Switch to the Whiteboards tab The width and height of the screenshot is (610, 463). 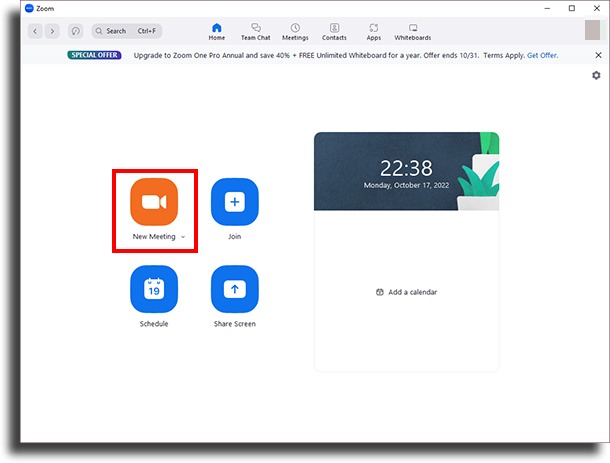(413, 32)
